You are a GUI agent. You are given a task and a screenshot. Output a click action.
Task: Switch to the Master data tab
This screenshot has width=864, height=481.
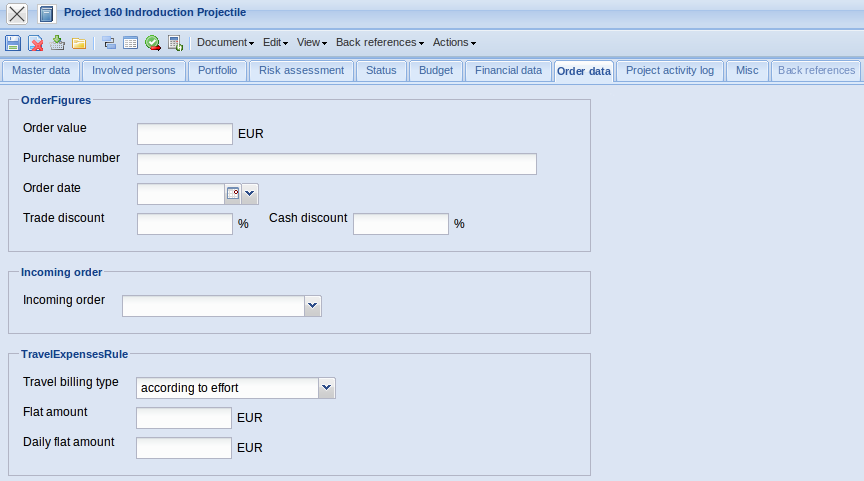(41, 71)
